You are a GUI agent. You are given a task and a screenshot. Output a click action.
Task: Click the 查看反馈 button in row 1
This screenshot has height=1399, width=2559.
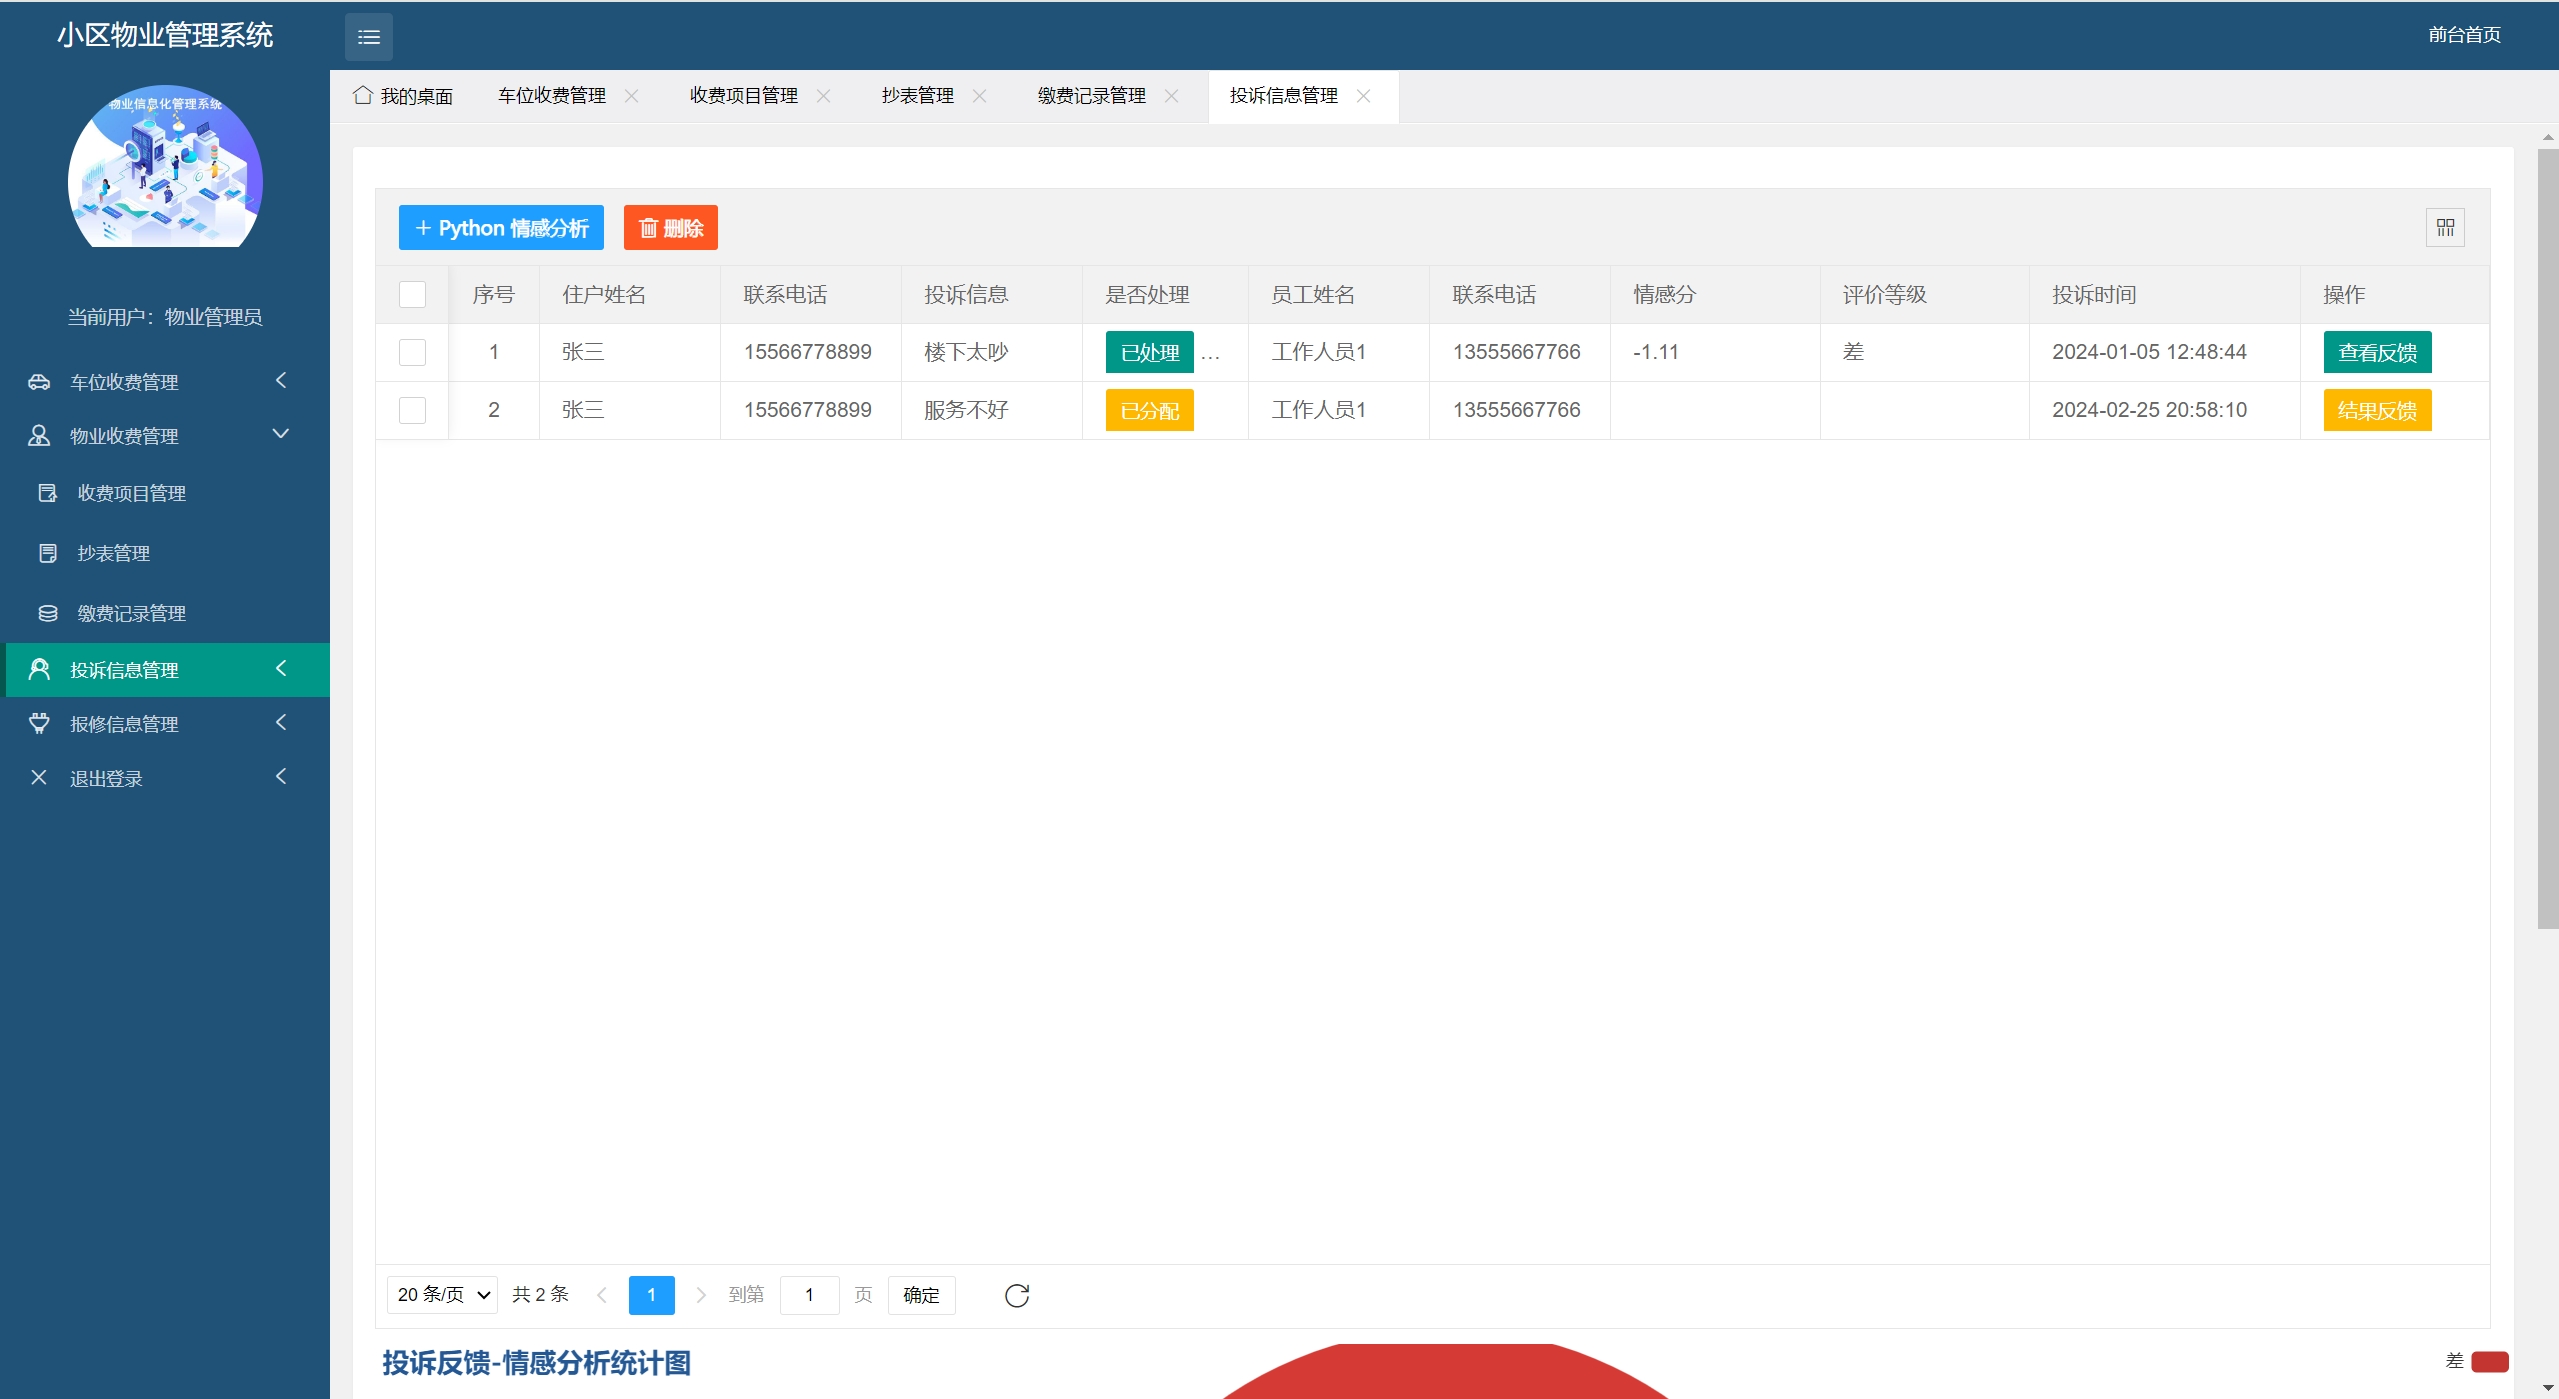[2377, 352]
